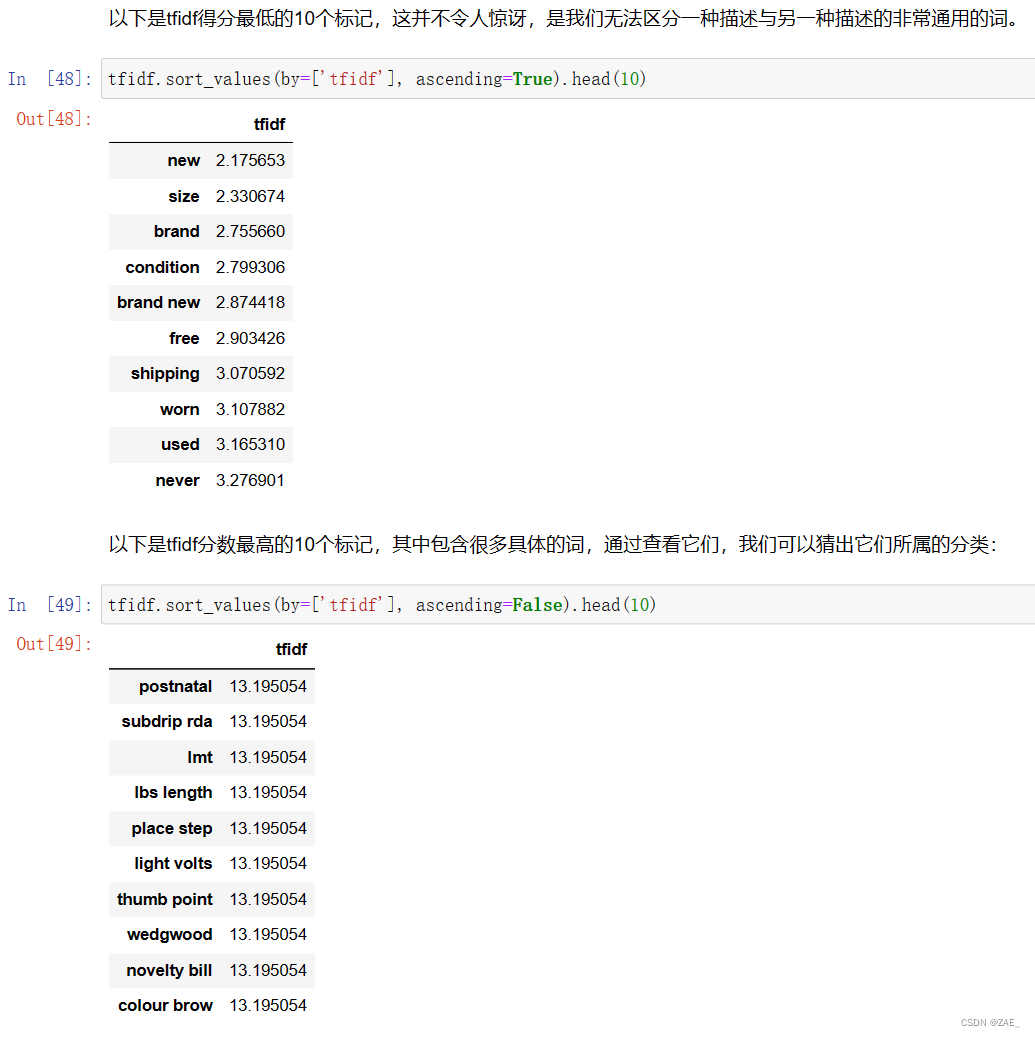This screenshot has width=1035, height=1037.
Task: Click the In [48] code cell input
Action: click(x=568, y=79)
